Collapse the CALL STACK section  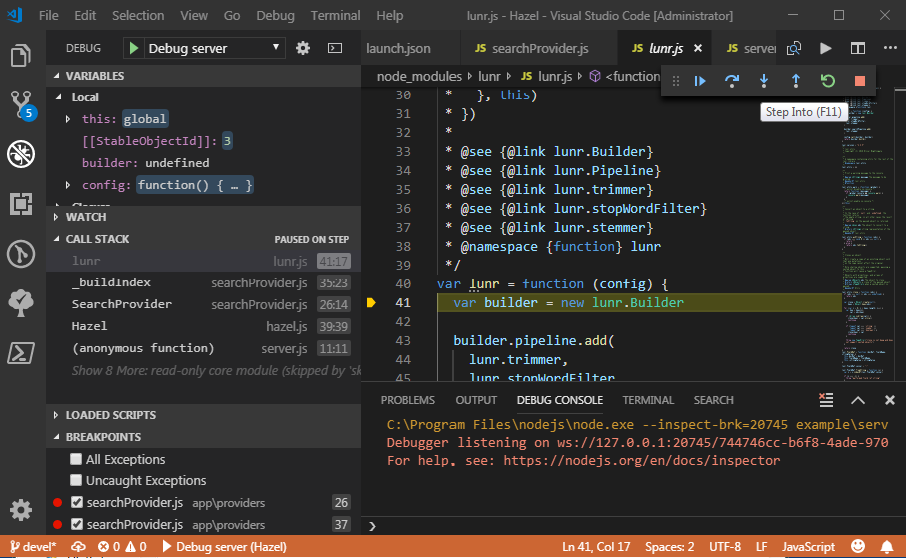pos(203,239)
